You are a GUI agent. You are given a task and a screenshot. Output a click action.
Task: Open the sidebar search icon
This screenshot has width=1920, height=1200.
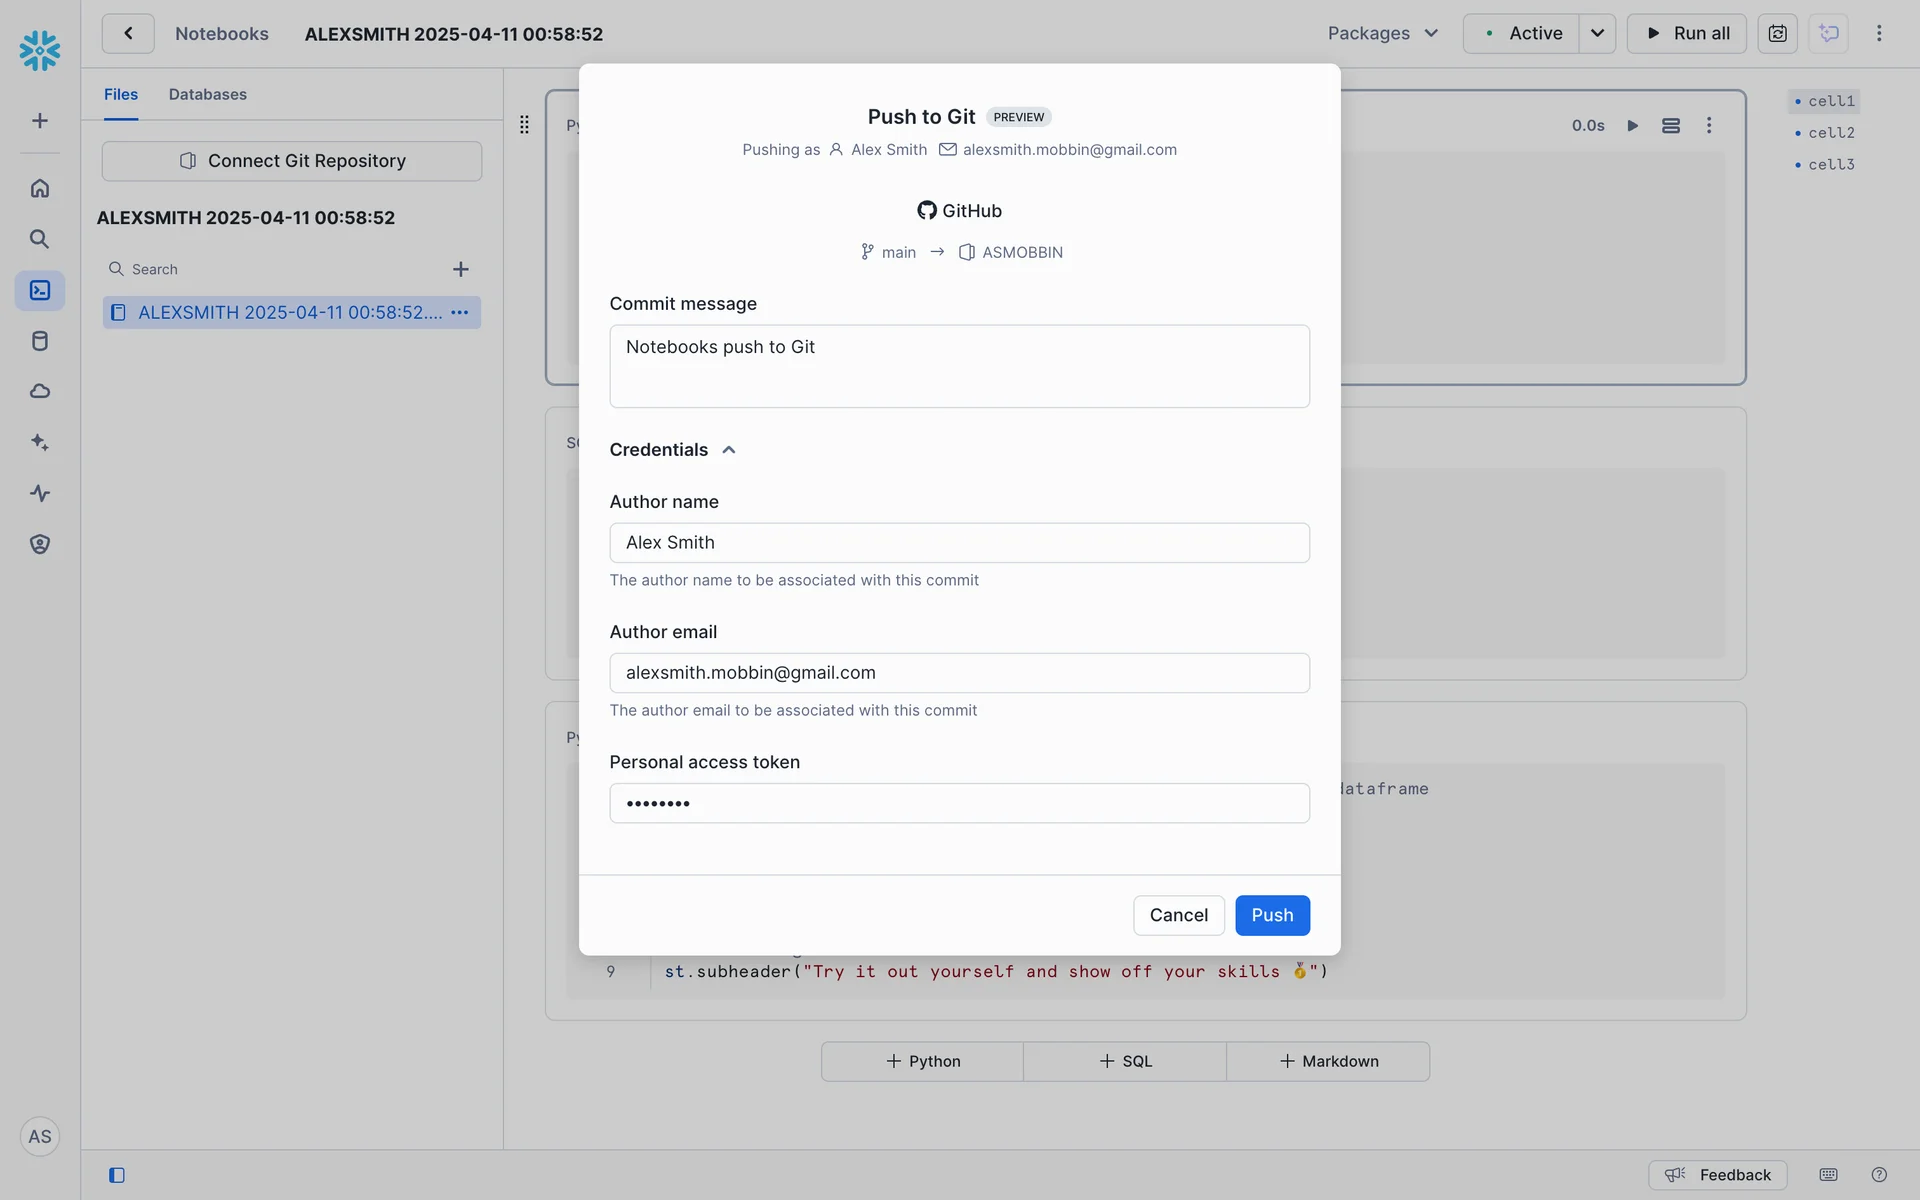[x=40, y=239]
